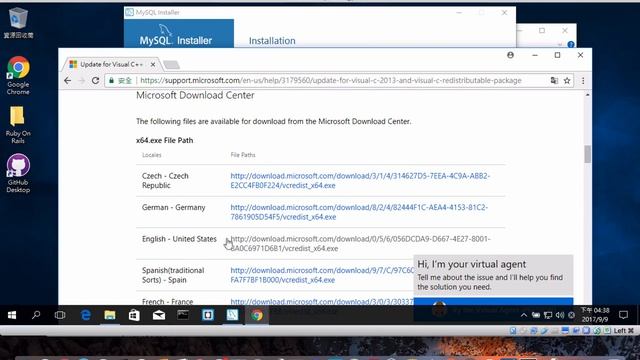Image resolution: width=640 pixels, height=360 pixels.
Task: Bookmark this page with the star icon
Action: [567, 80]
